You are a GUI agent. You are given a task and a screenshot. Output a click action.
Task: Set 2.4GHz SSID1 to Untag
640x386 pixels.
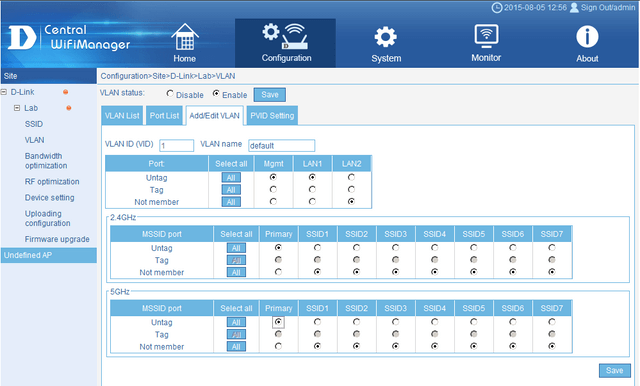pos(317,247)
